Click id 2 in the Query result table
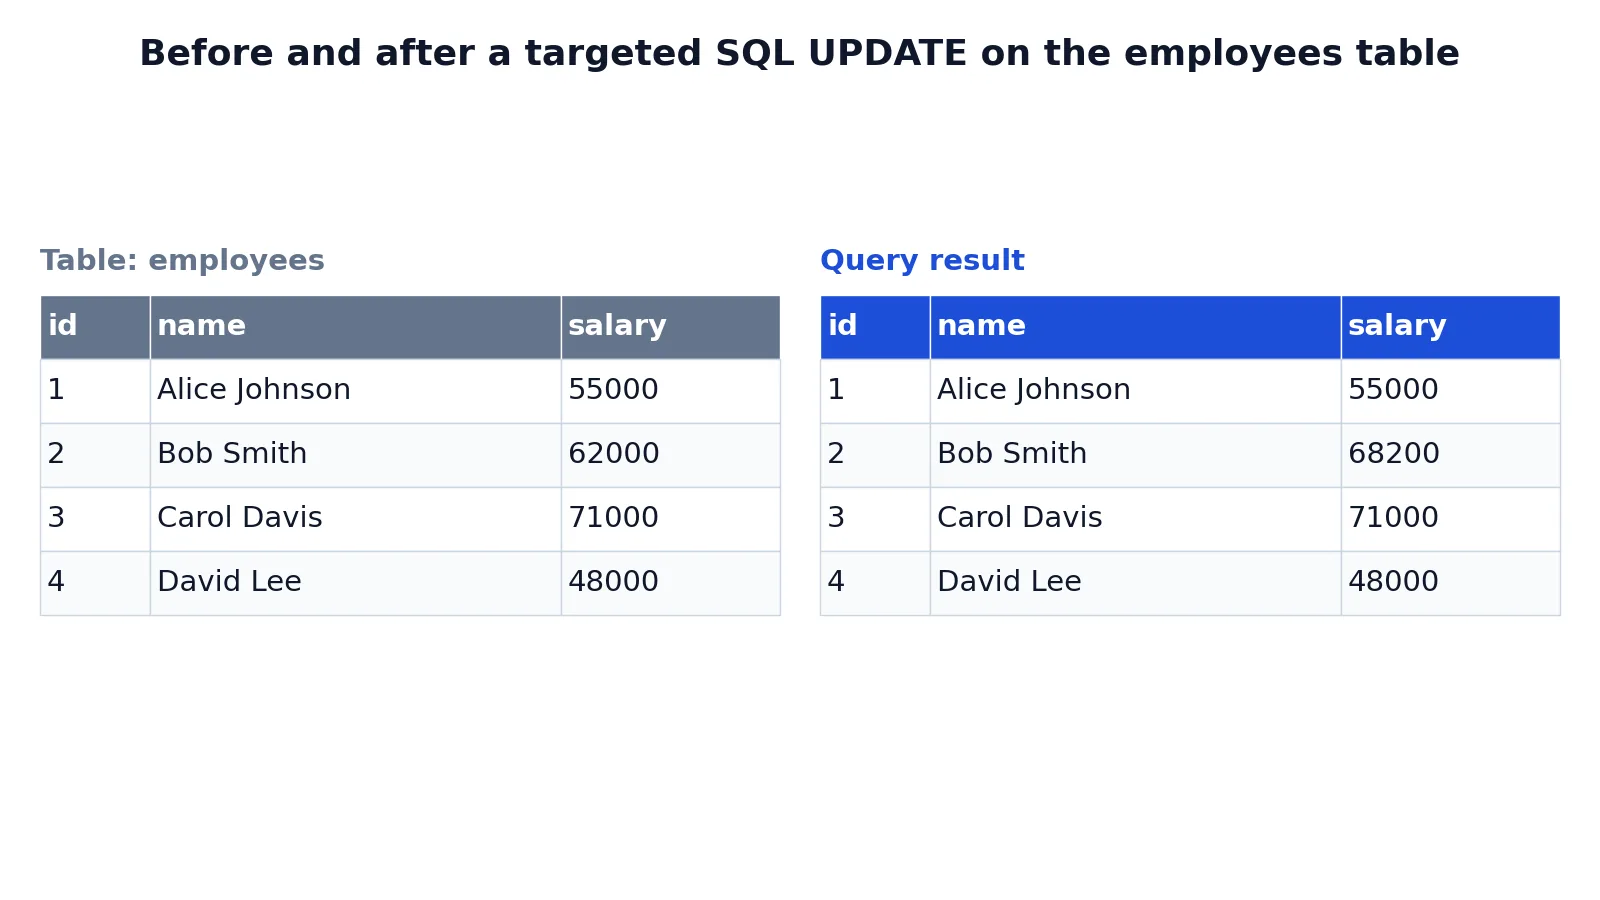 [875, 455]
